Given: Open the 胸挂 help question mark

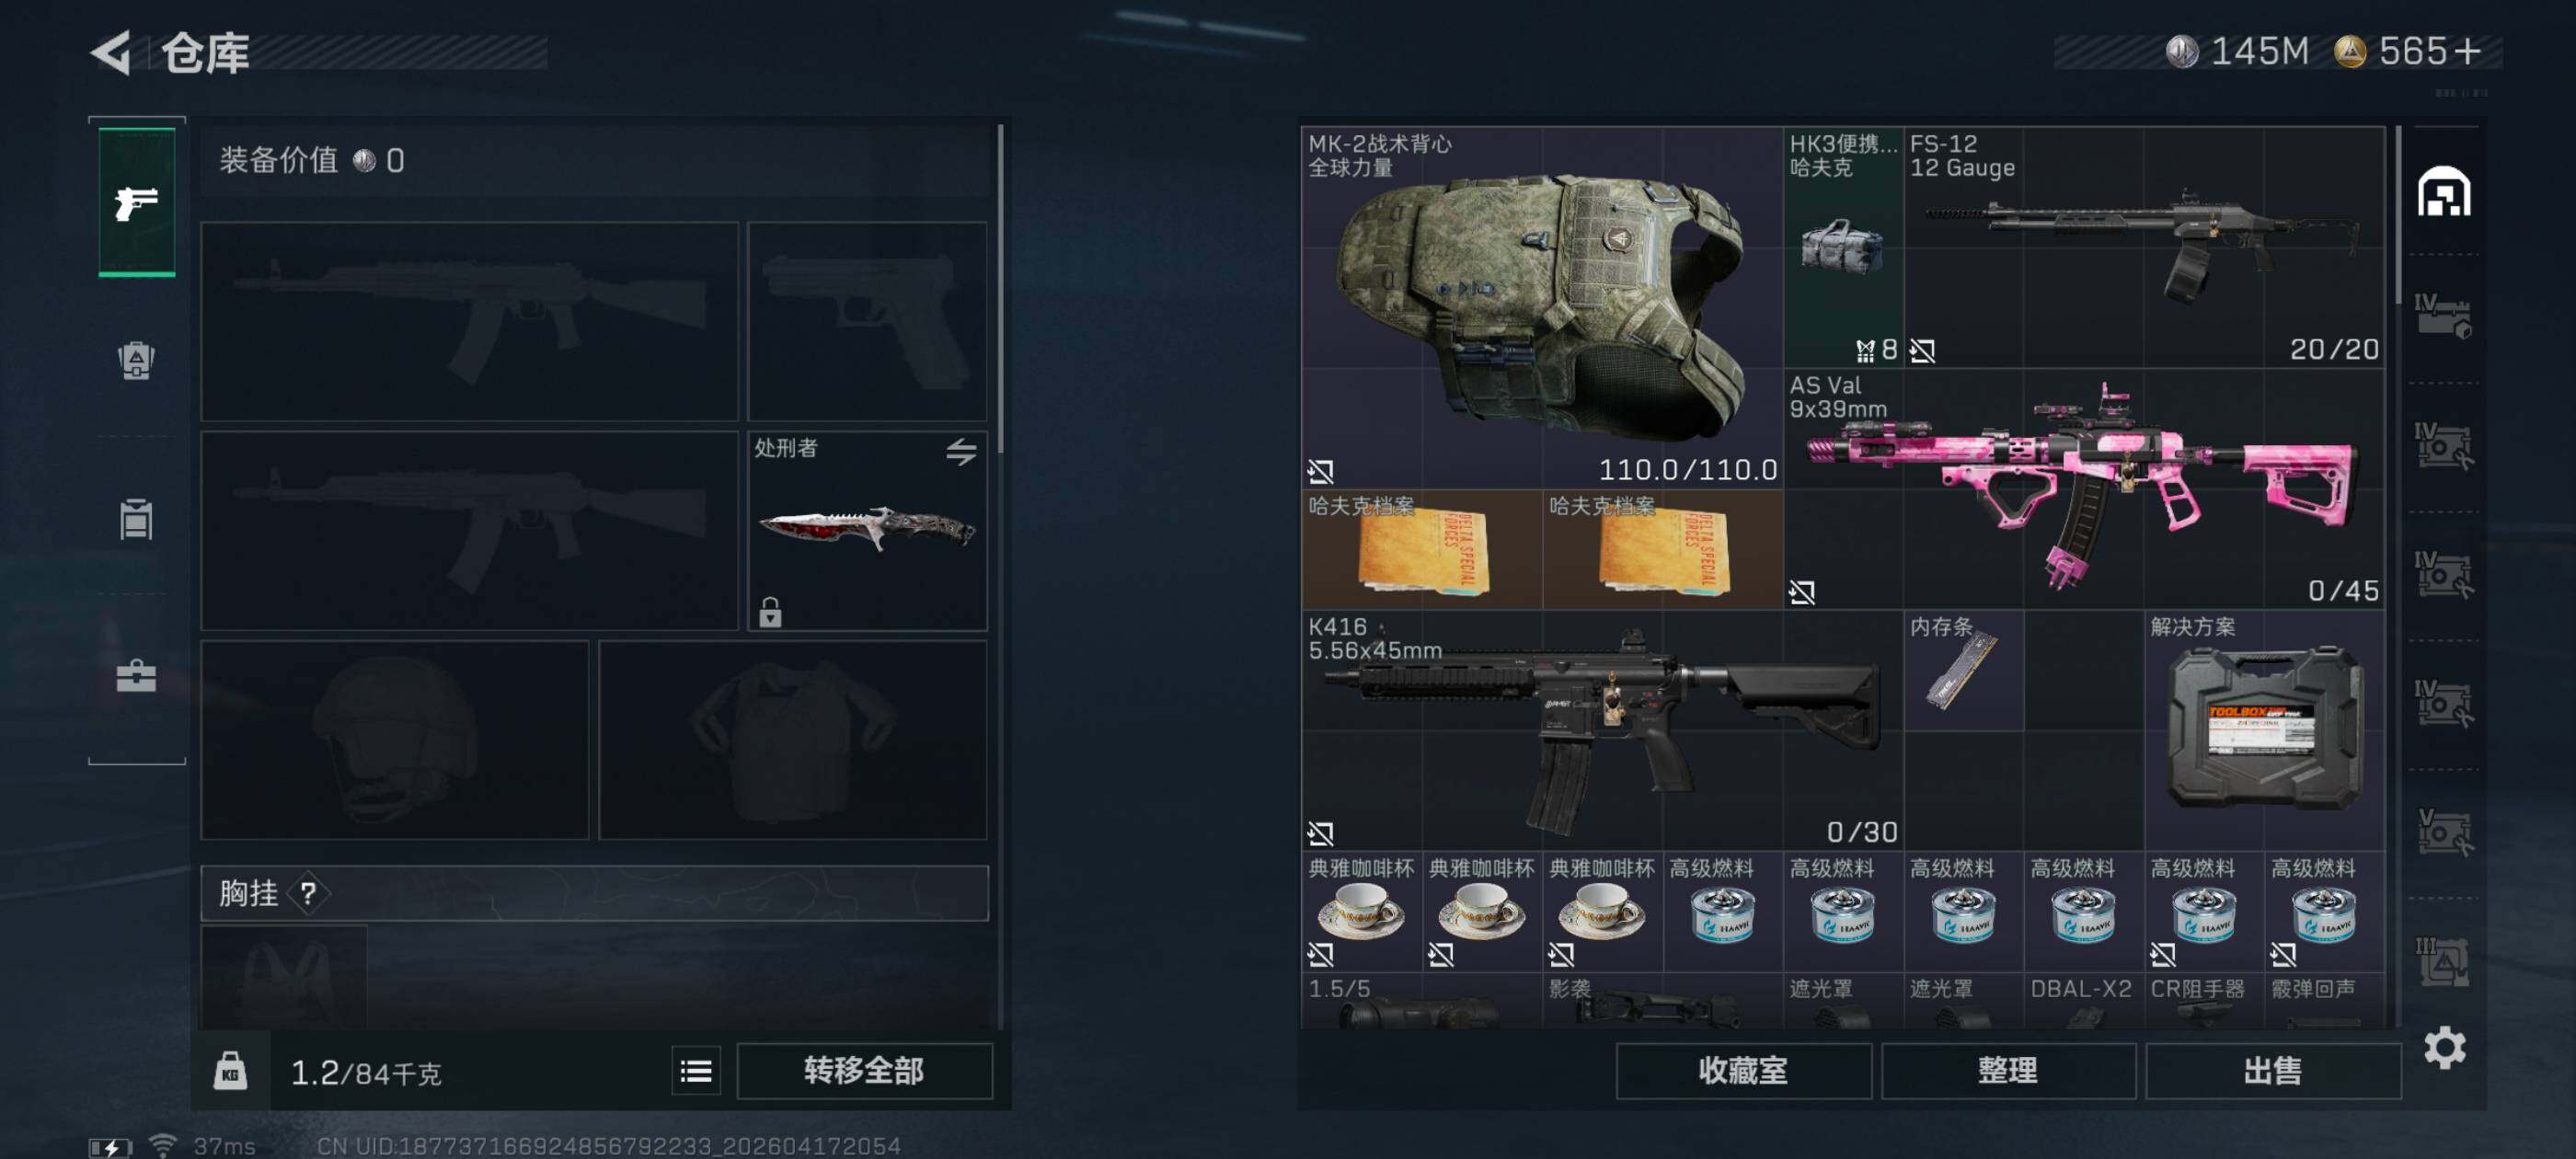Looking at the screenshot, I should point(308,893).
